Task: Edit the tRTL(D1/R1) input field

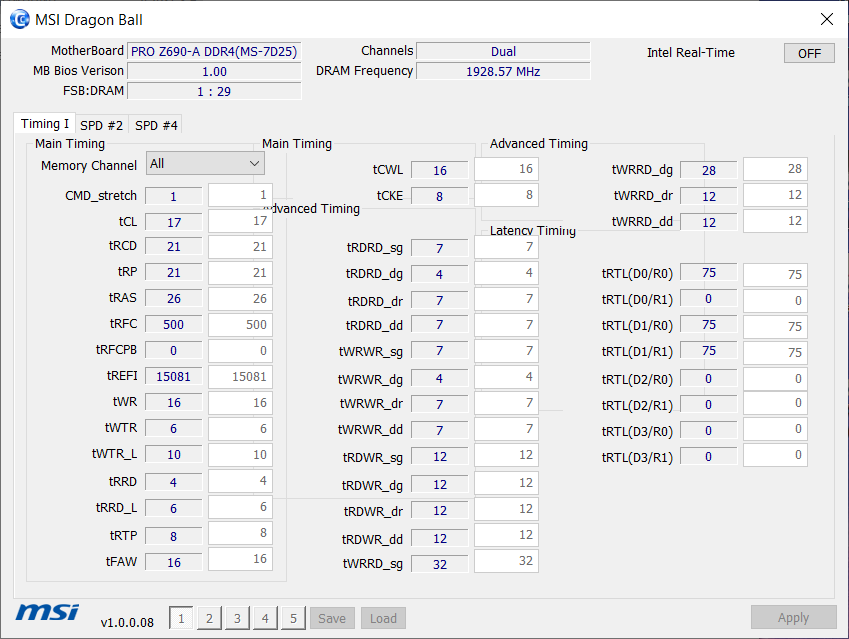Action: [775, 353]
